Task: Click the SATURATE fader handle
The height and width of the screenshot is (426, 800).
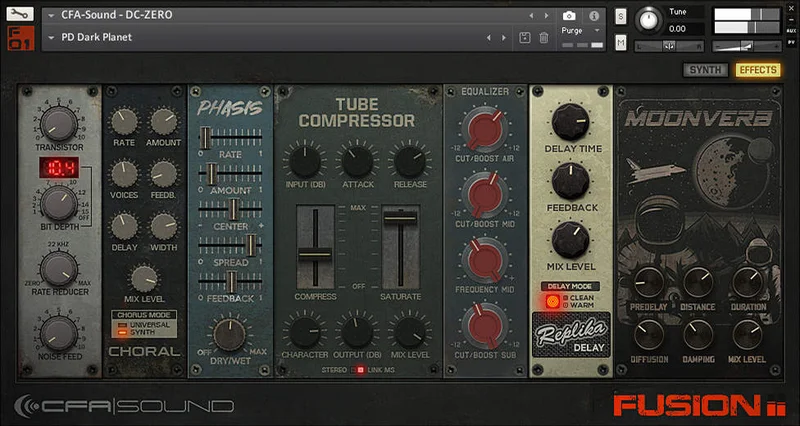Action: 401,218
